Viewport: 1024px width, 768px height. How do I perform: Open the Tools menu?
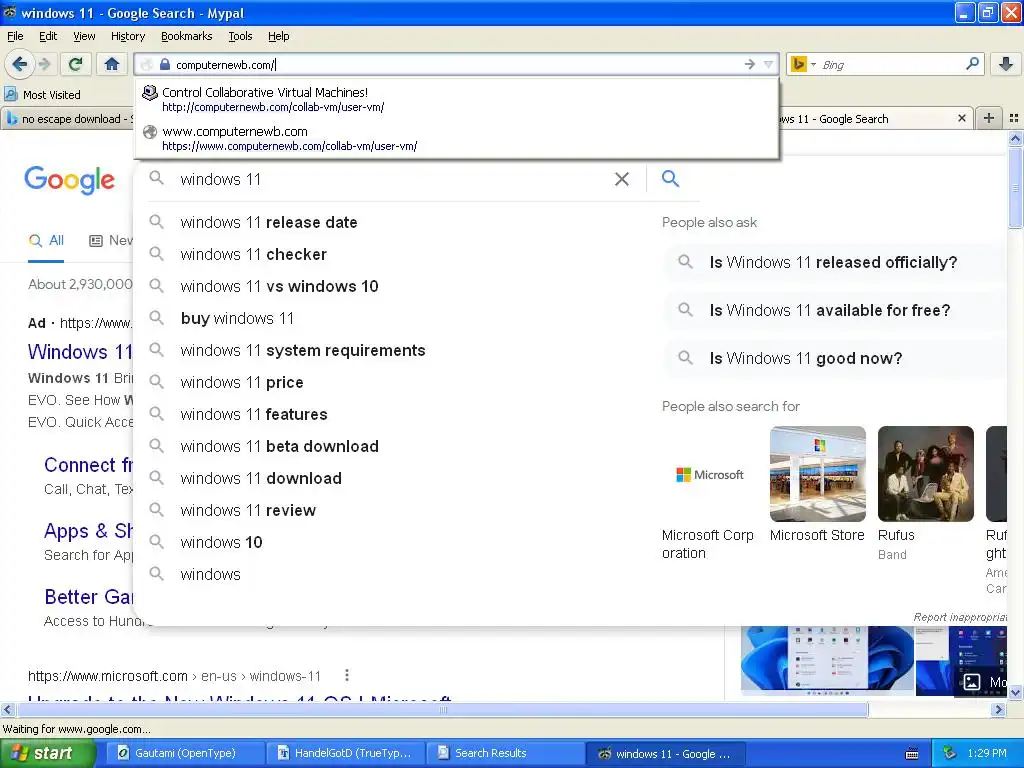240,36
